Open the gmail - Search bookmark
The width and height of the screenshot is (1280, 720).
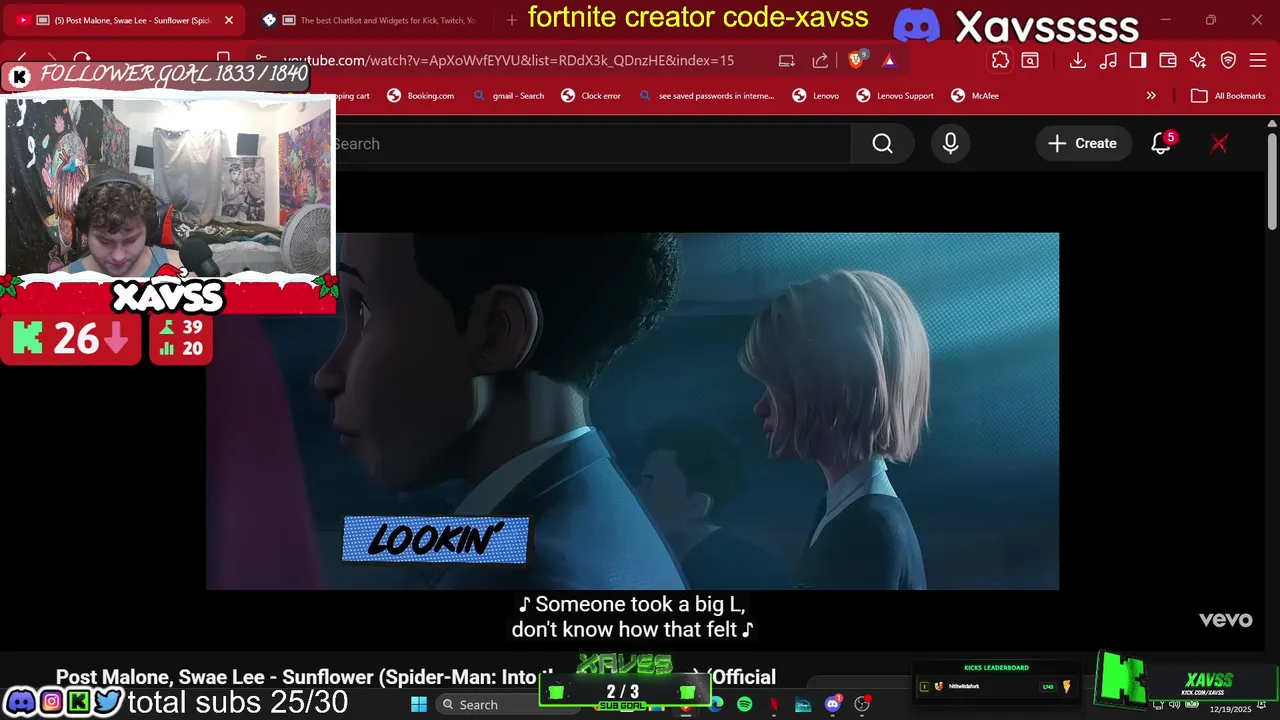click(509, 96)
